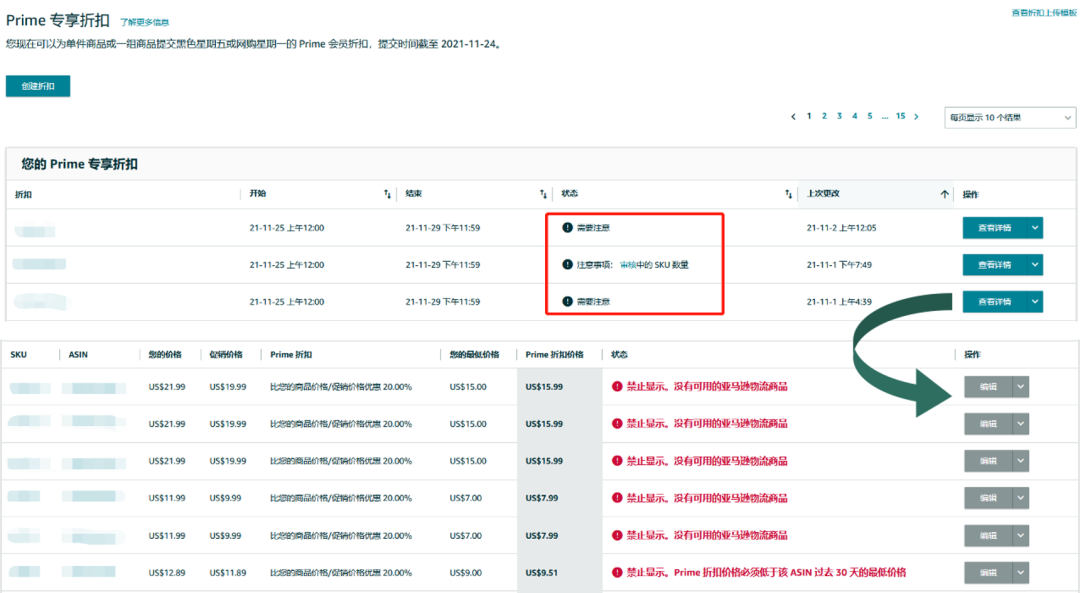Screen dimensions: 1080x593
Task: Click 编辑 for the first SKU row
Action: tap(988, 387)
